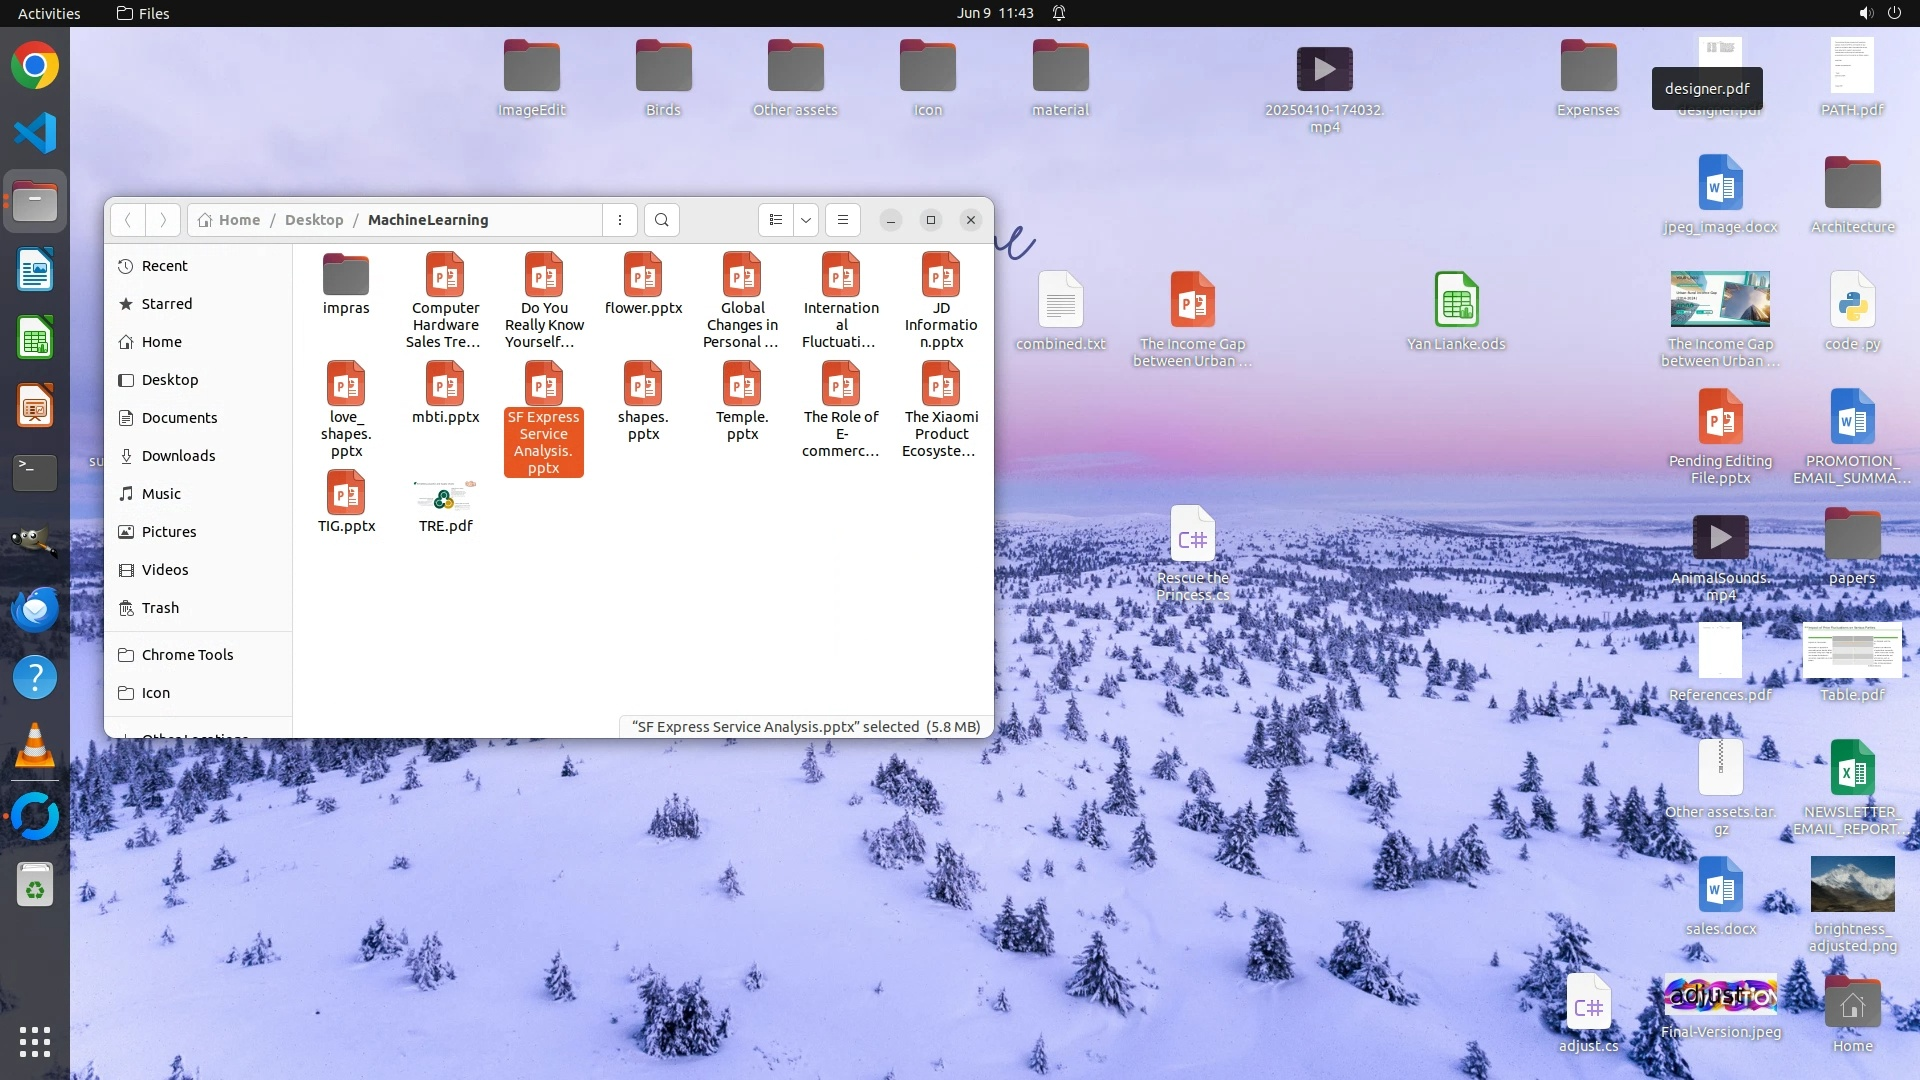
Task: Click the Desktop breadcrumb in path bar
Action: pyautogui.click(x=314, y=220)
